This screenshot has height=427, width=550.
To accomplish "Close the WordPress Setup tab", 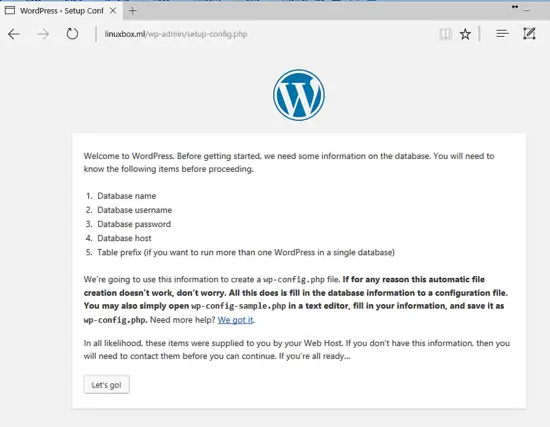I will point(113,11).
